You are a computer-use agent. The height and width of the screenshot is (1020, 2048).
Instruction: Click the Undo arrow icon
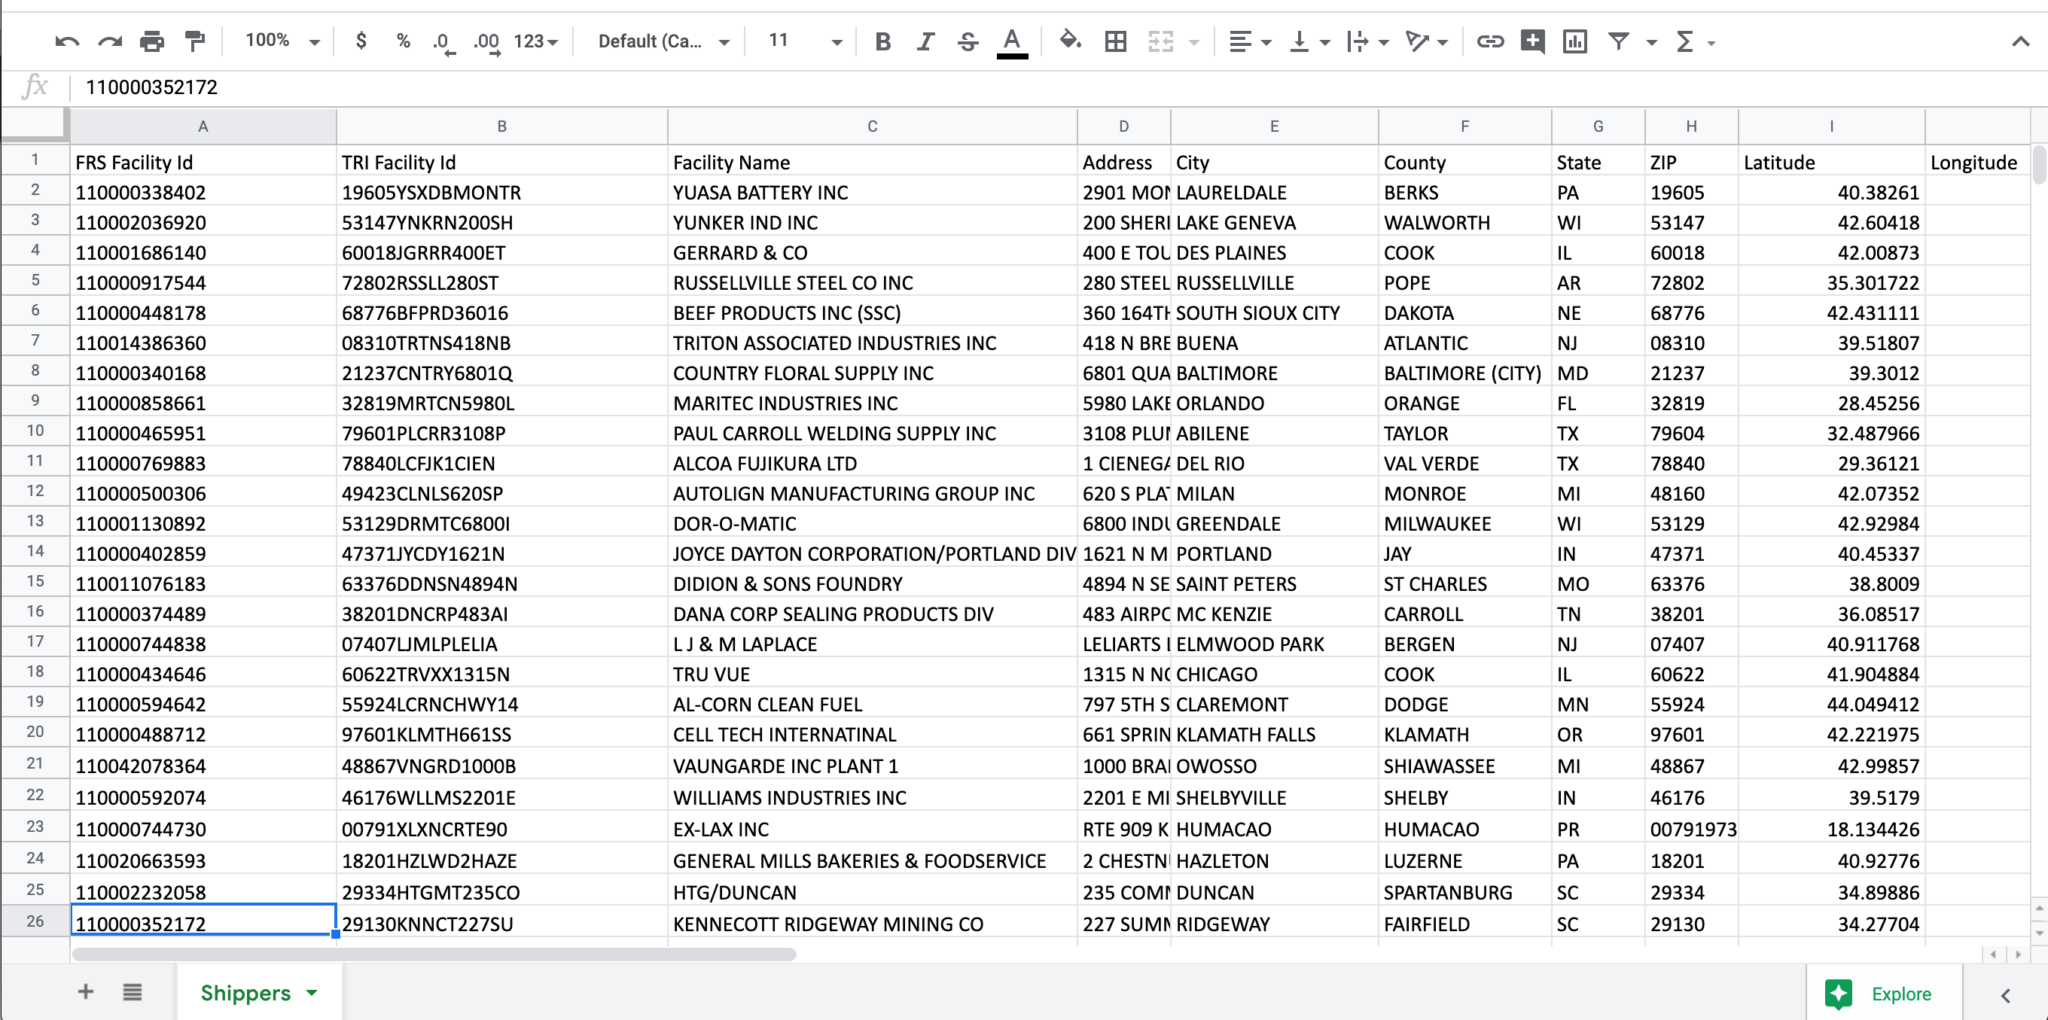click(x=67, y=42)
